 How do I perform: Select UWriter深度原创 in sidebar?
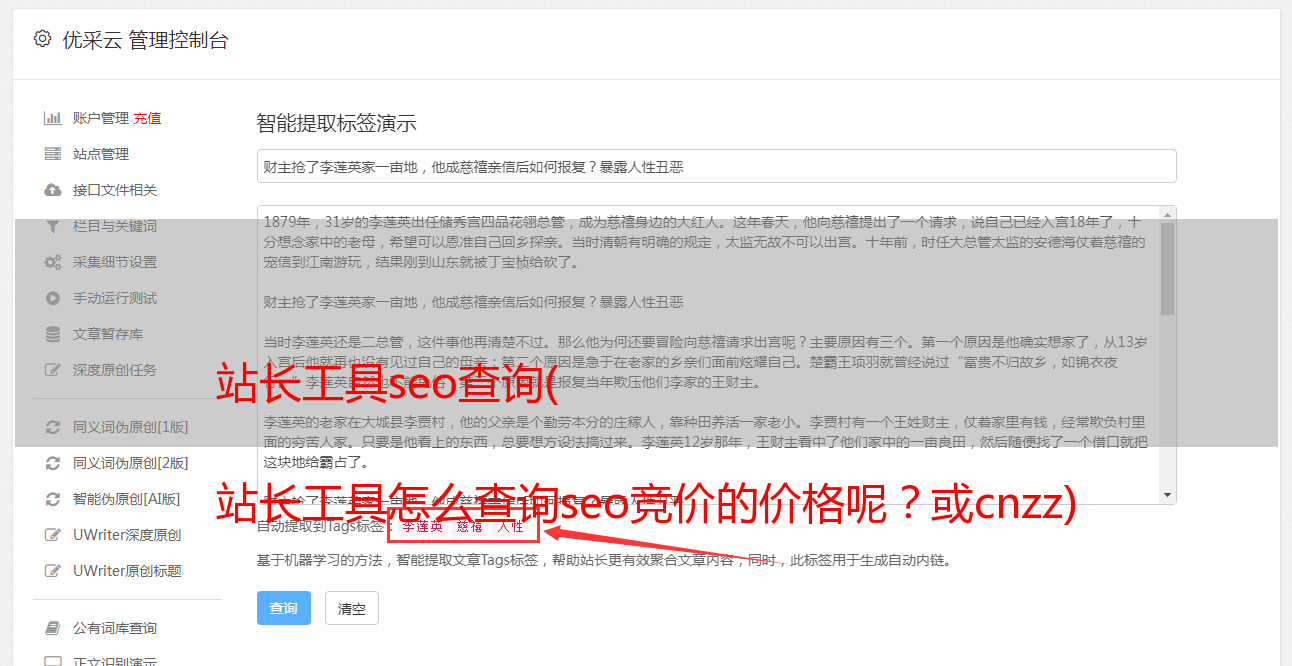point(126,535)
